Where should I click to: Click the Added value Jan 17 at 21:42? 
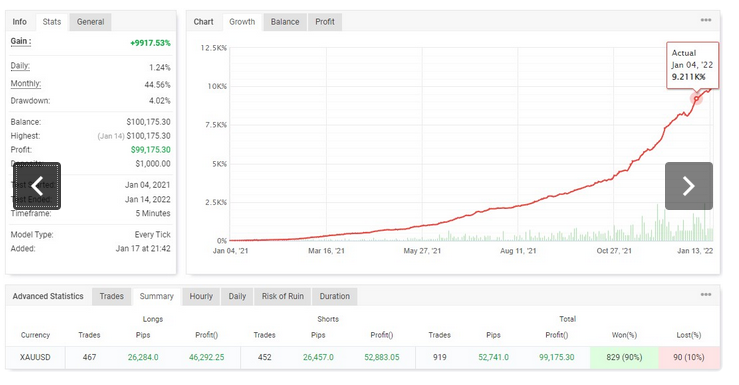pyautogui.click(x=143, y=248)
